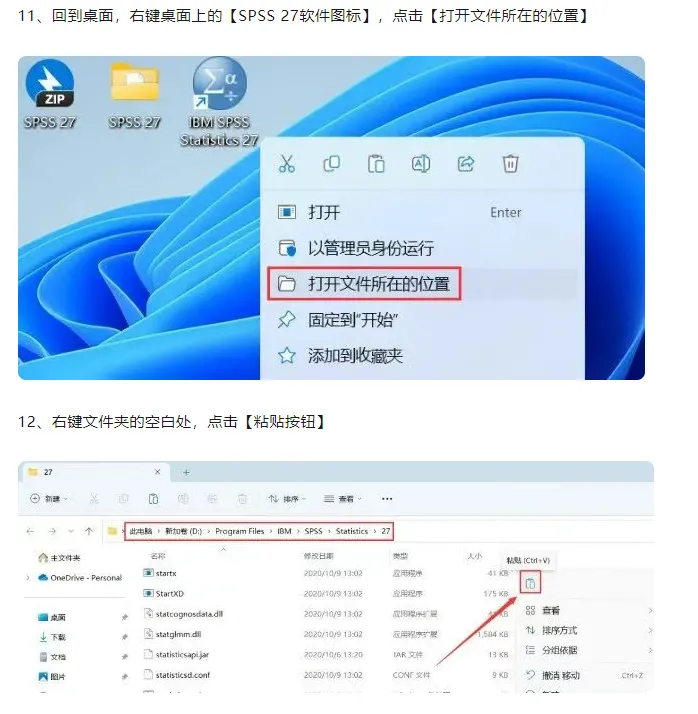The width and height of the screenshot is (698, 714).
Task: Select 打开文件所在的位置 menu entry
Action: (x=364, y=284)
